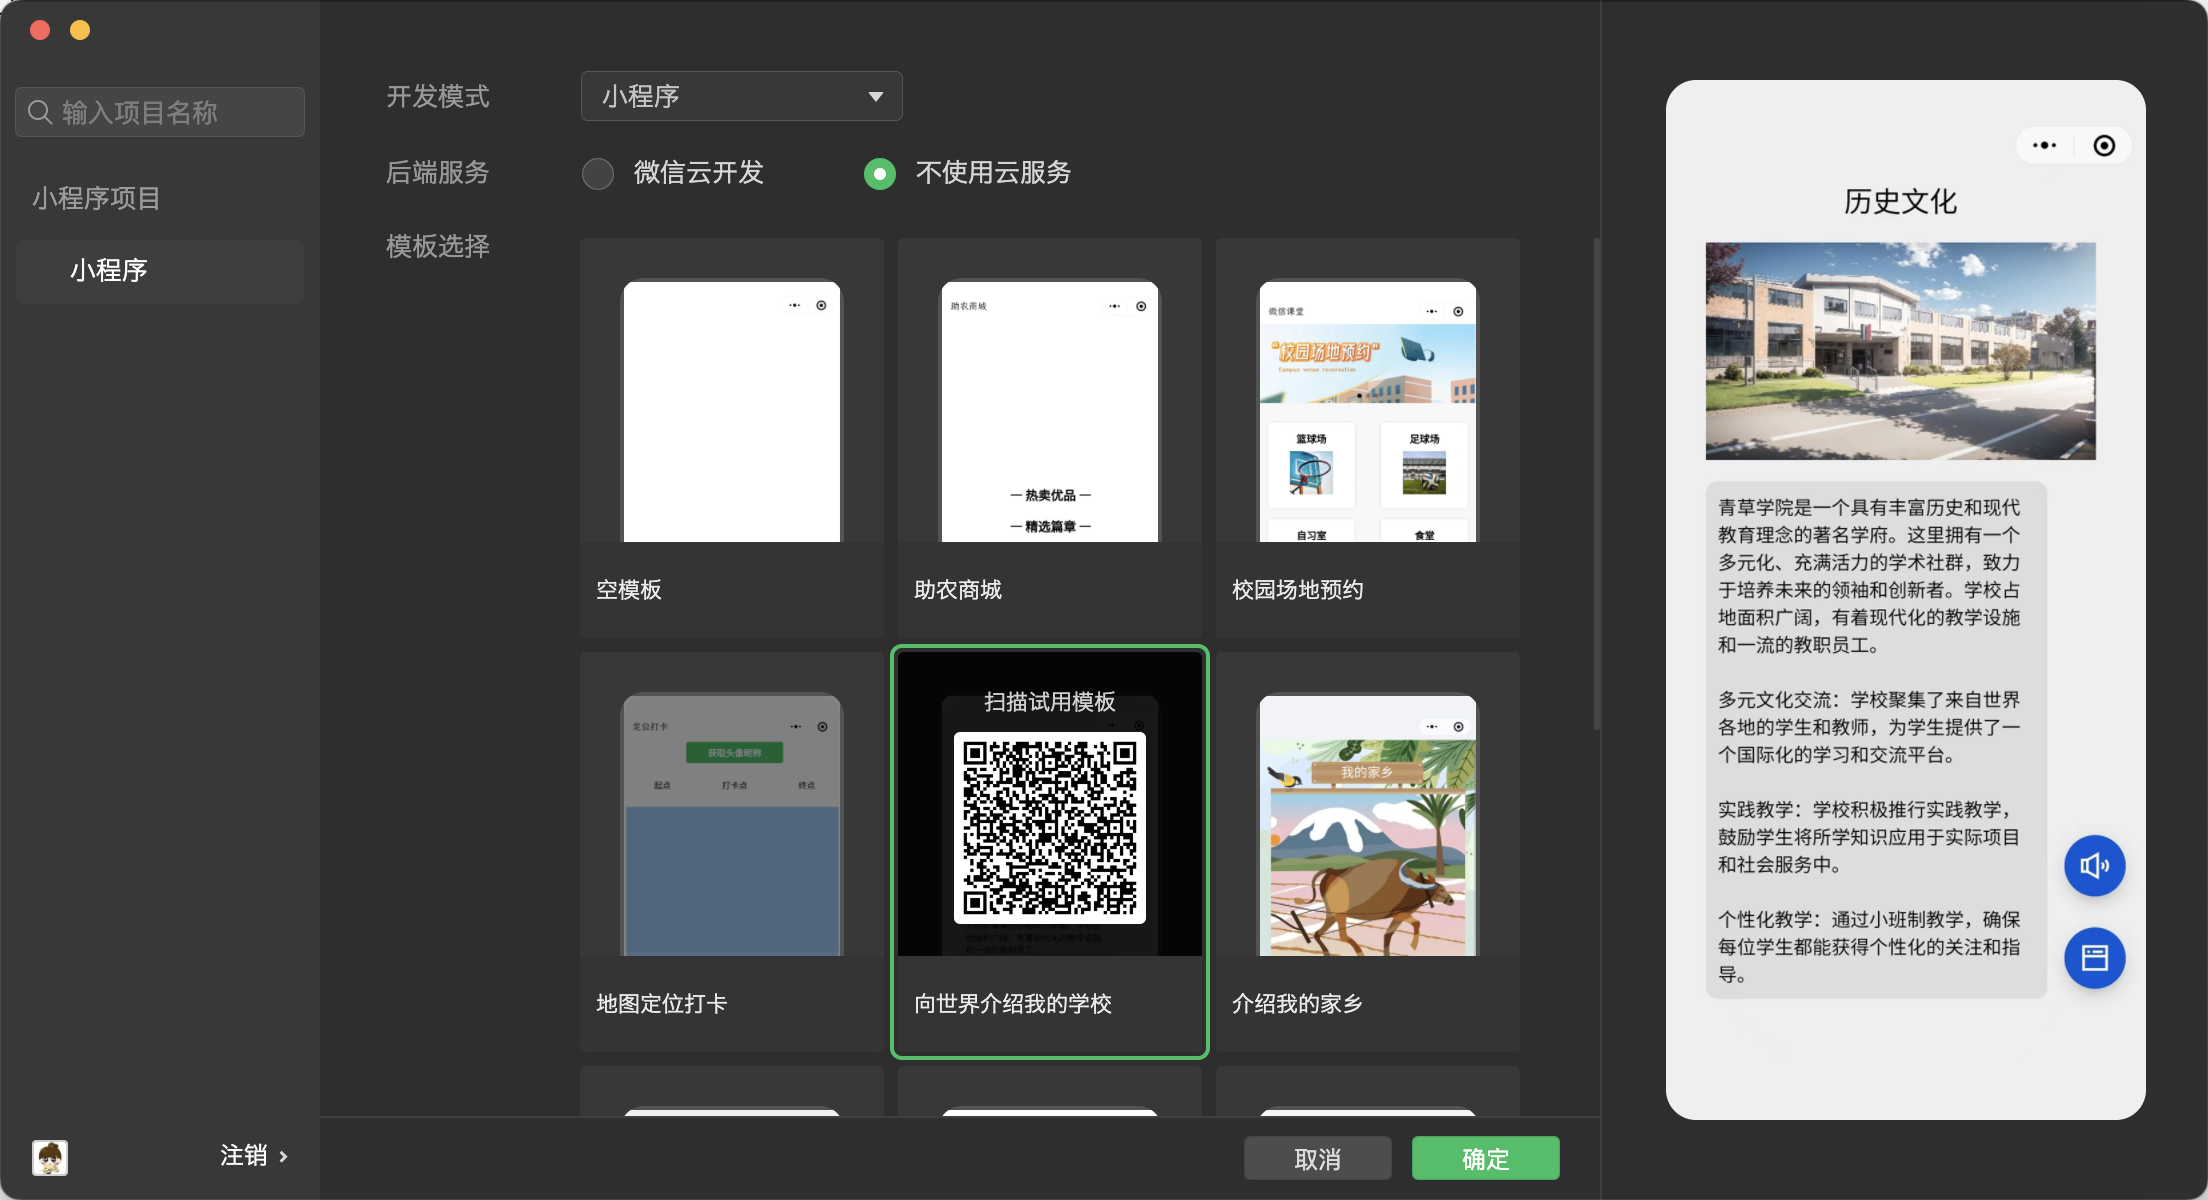Image resolution: width=2208 pixels, height=1200 pixels.
Task: Choose the 空模板 template thumbnail
Action: [732, 411]
